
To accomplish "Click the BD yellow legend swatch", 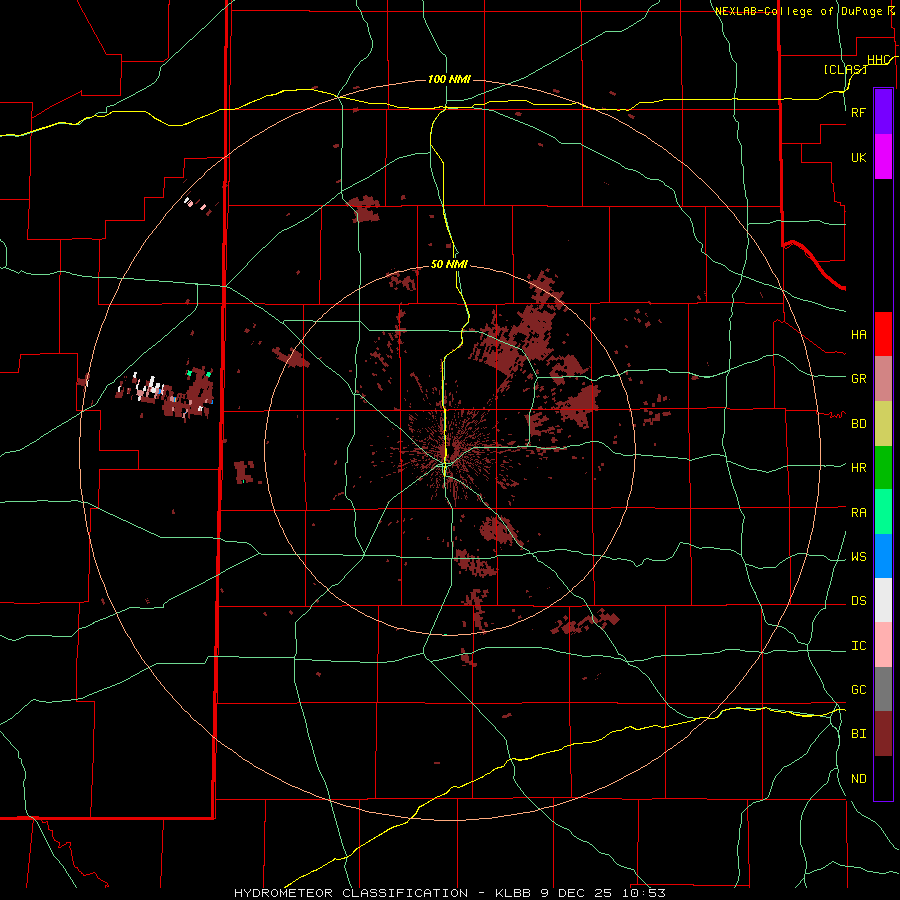I will pos(883,423).
